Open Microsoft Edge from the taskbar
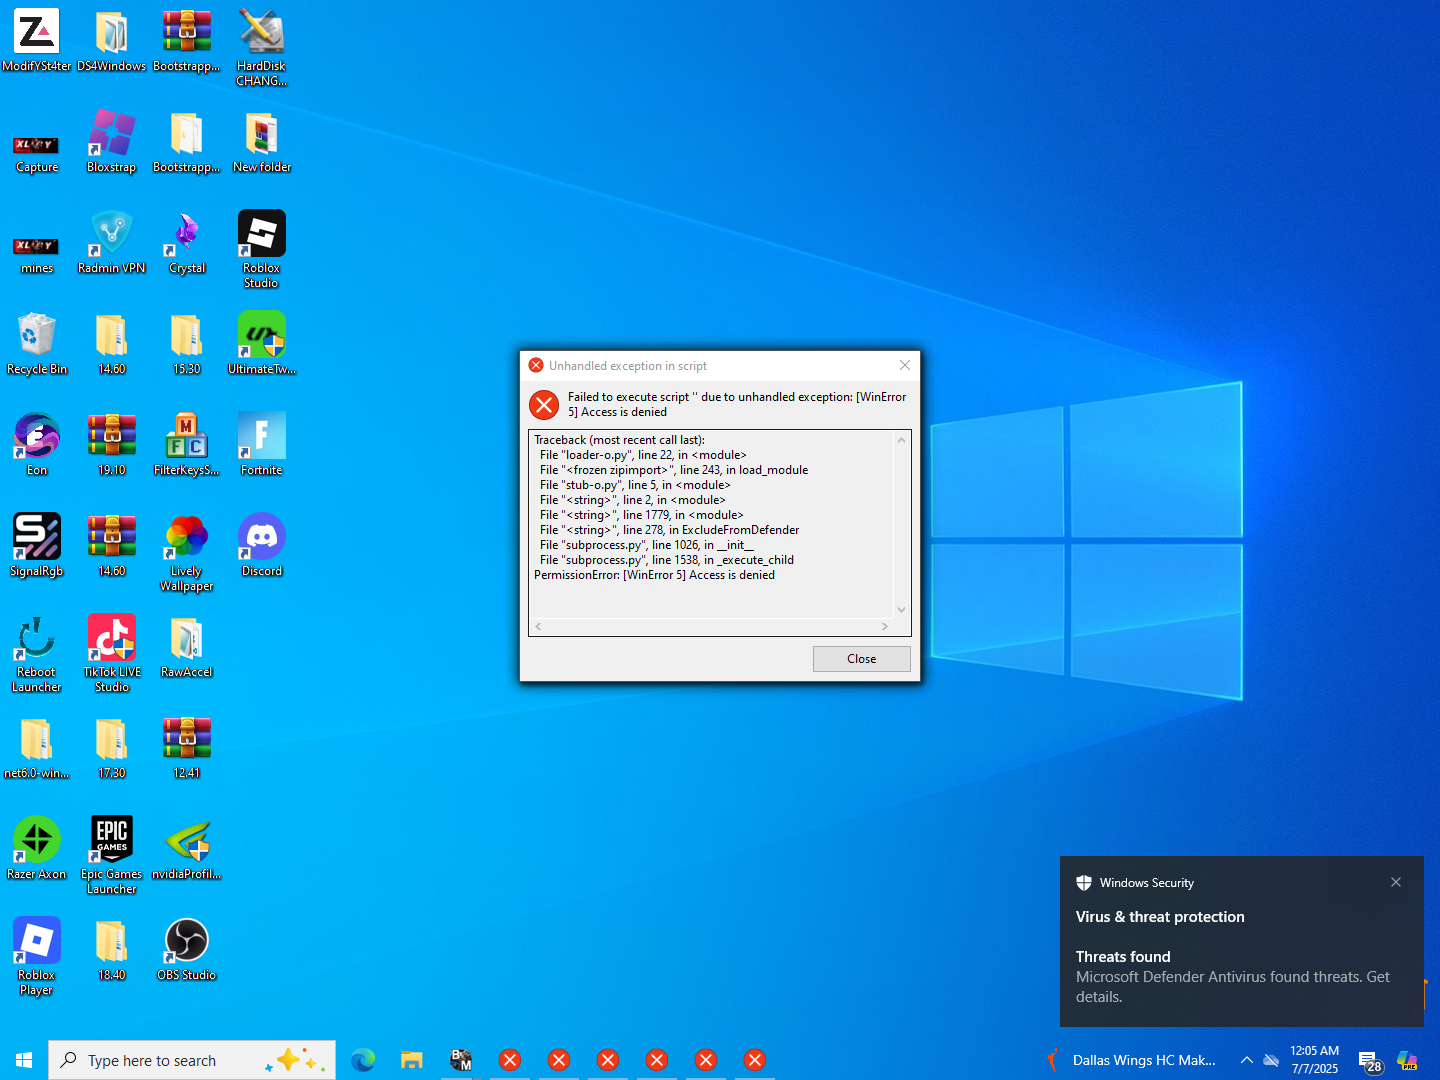 pyautogui.click(x=363, y=1060)
